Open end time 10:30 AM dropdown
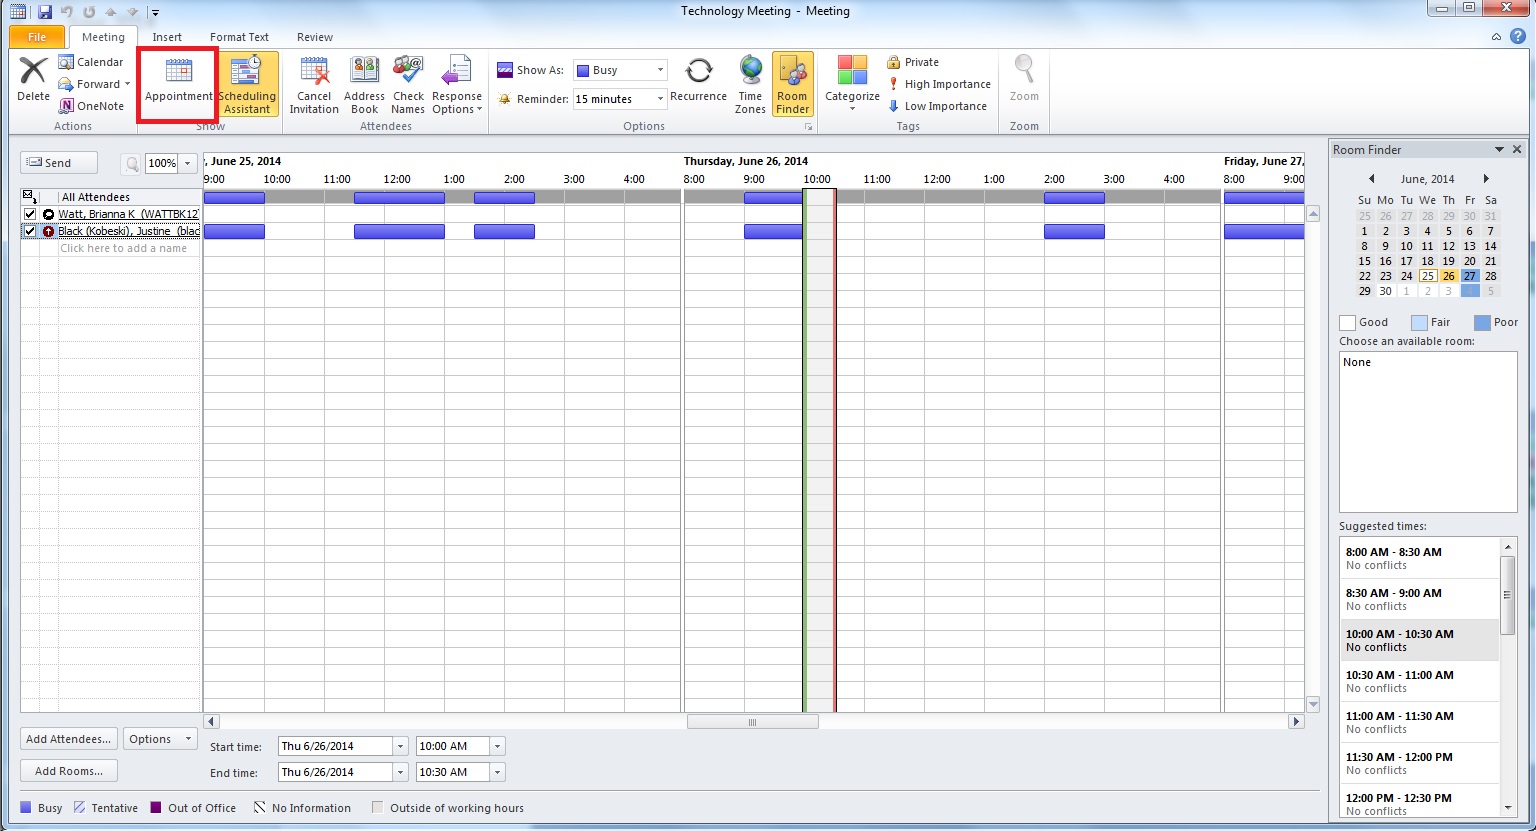Viewport: 1536px width, 831px height. (x=497, y=772)
